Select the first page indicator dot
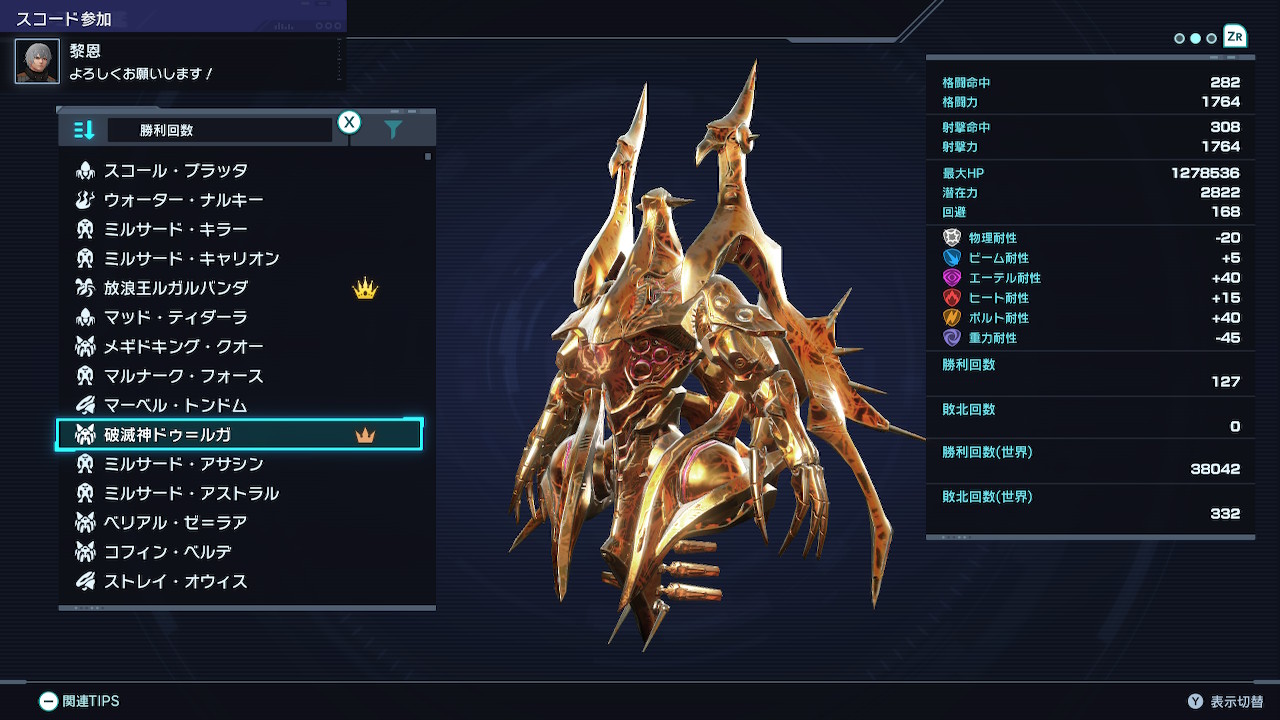1280x720 pixels. click(1179, 38)
